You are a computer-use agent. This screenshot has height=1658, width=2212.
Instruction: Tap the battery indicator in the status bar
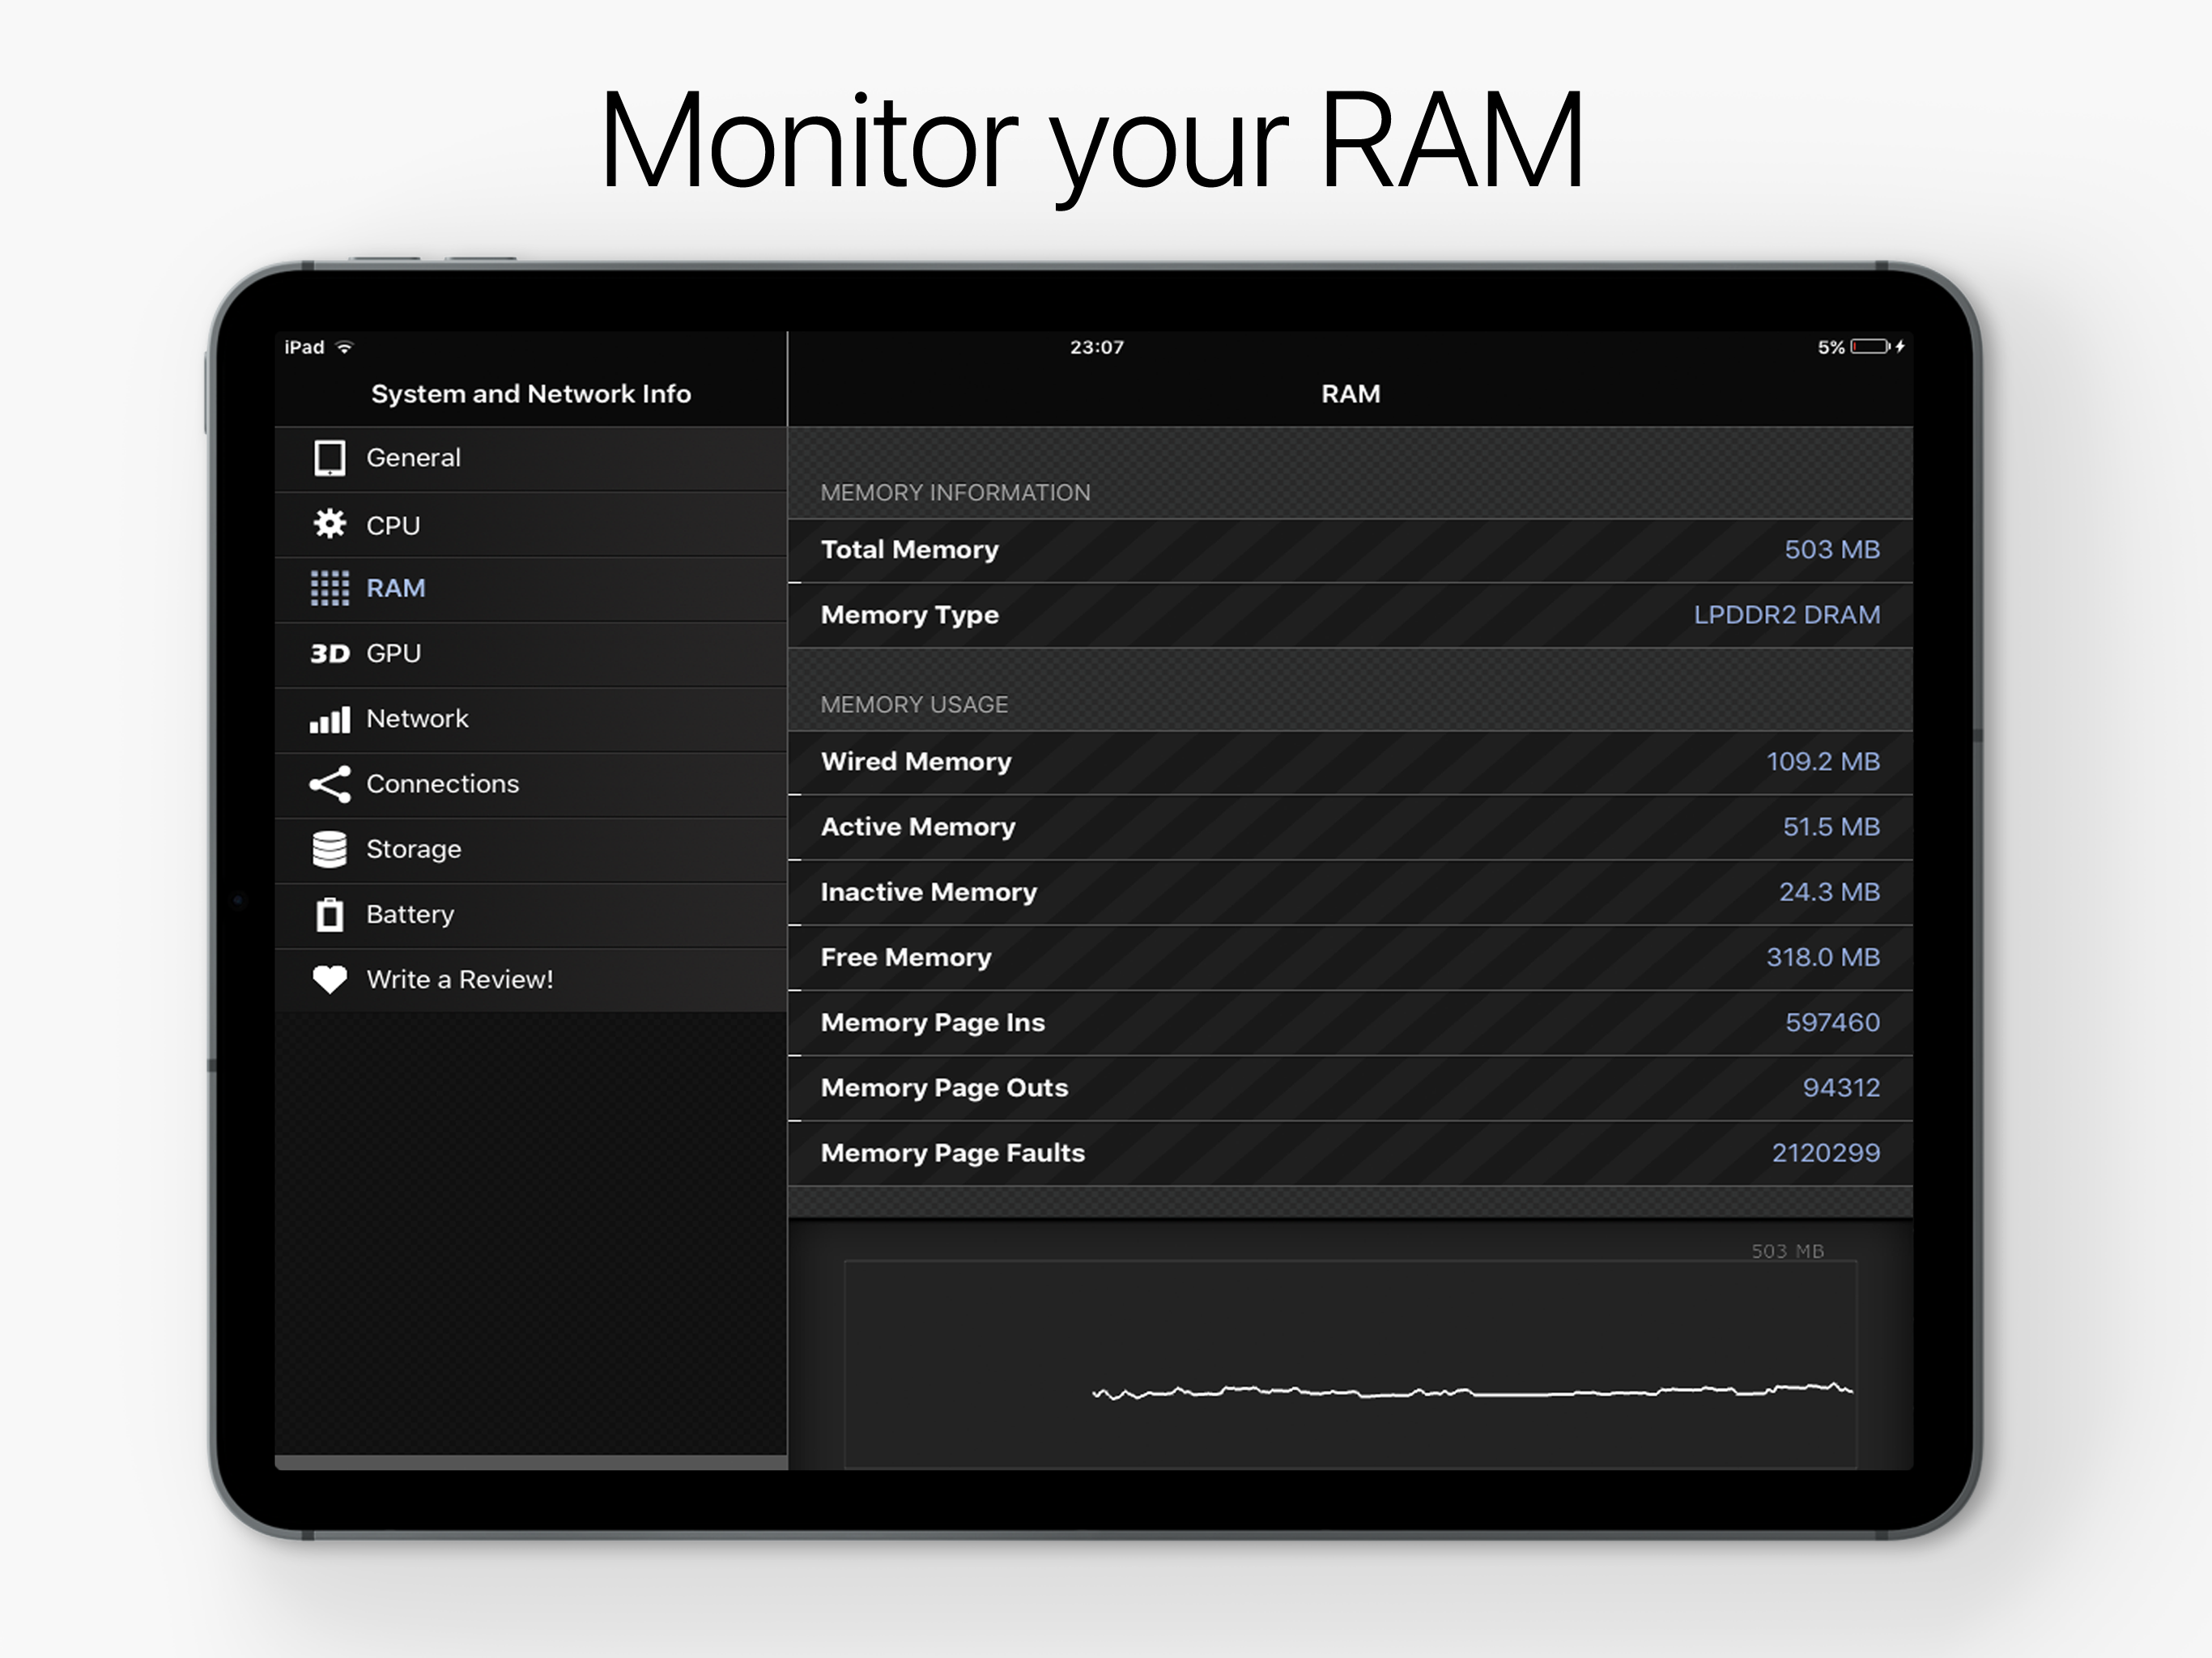click(1868, 347)
